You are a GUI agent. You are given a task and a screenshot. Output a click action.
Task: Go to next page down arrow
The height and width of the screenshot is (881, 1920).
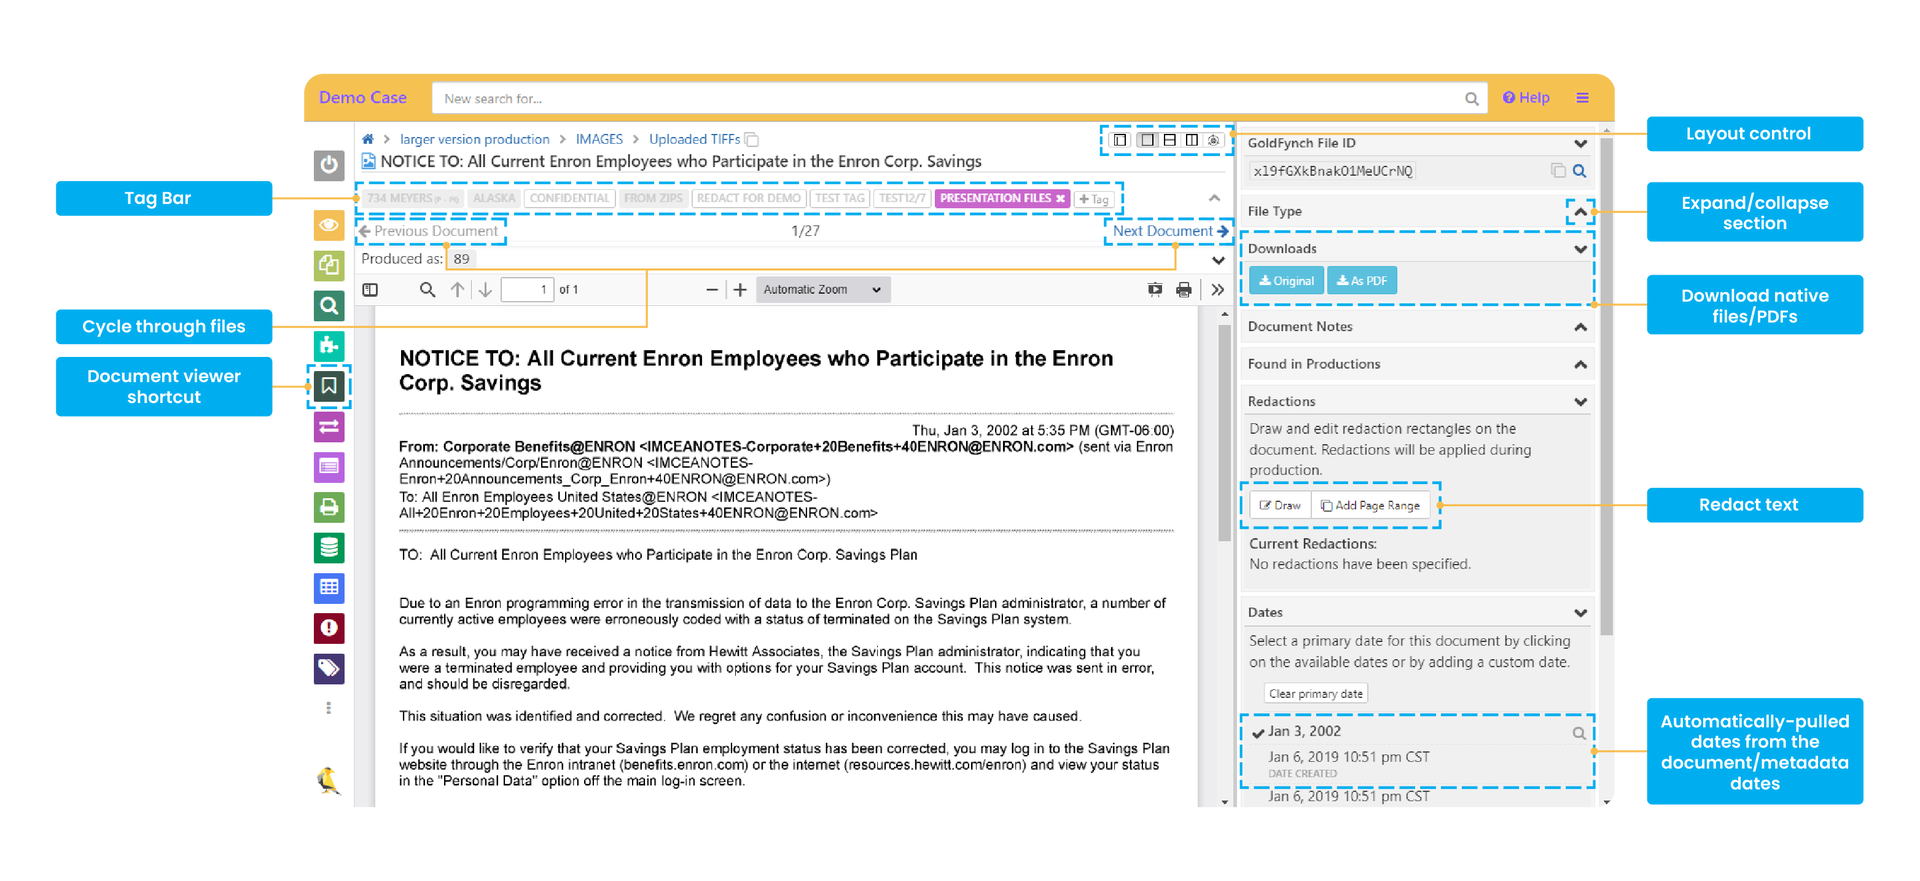click(x=485, y=290)
